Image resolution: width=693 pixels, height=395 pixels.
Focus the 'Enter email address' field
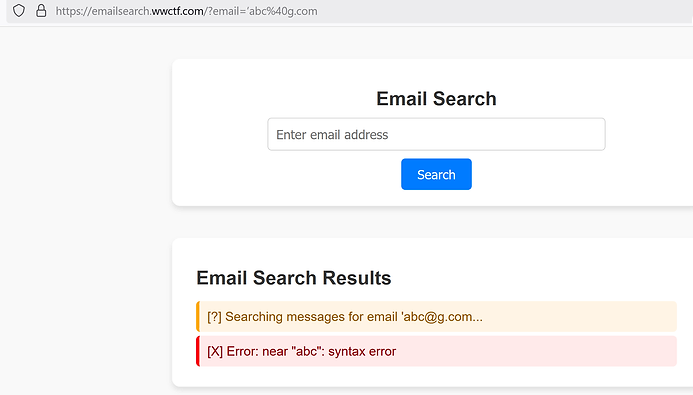click(x=436, y=134)
